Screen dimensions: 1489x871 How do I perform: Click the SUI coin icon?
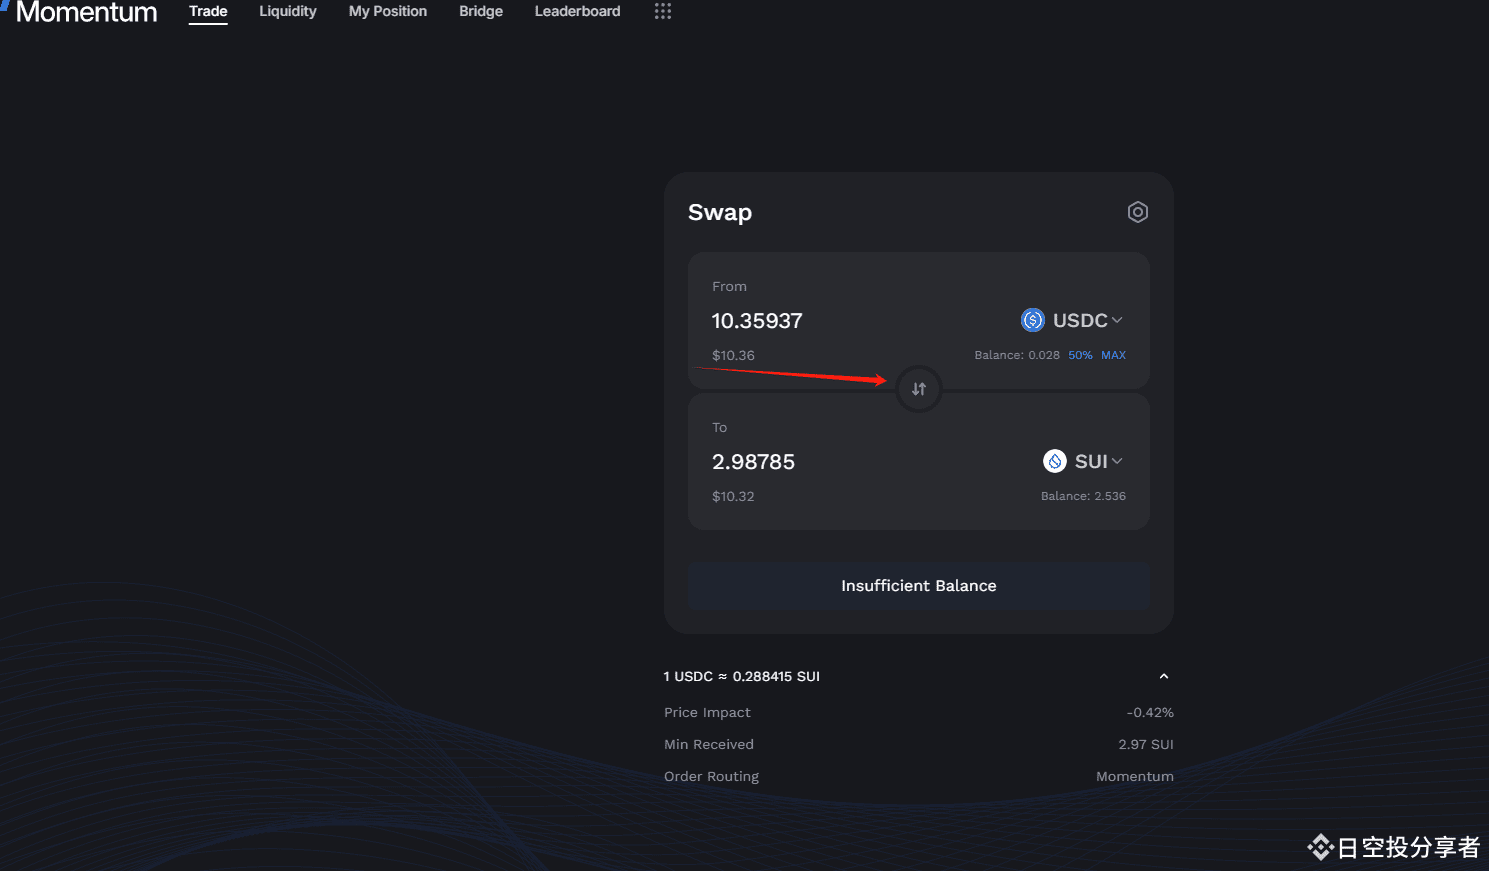point(1055,461)
